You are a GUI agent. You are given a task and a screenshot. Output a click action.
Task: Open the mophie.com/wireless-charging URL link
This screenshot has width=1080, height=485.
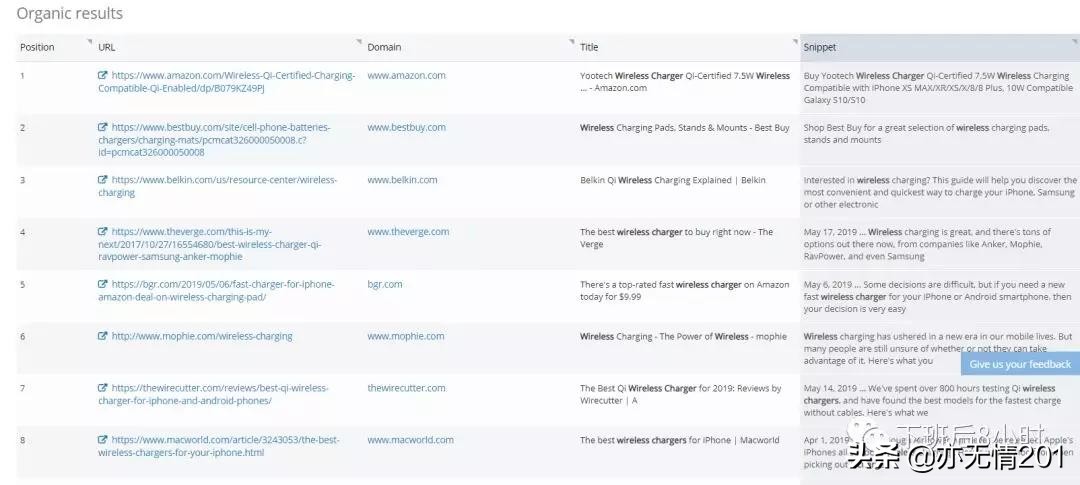click(x=202, y=336)
